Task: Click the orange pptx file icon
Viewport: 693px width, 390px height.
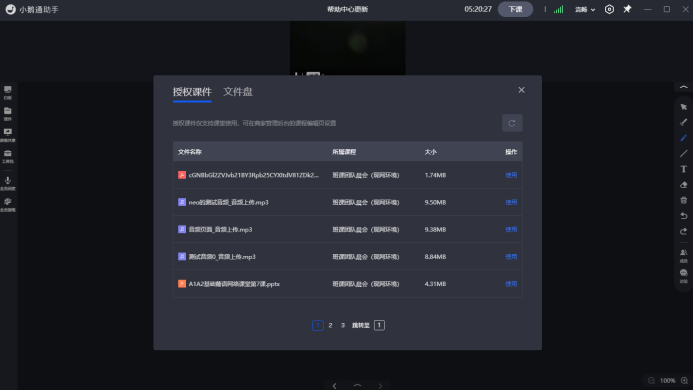Action: coord(182,283)
